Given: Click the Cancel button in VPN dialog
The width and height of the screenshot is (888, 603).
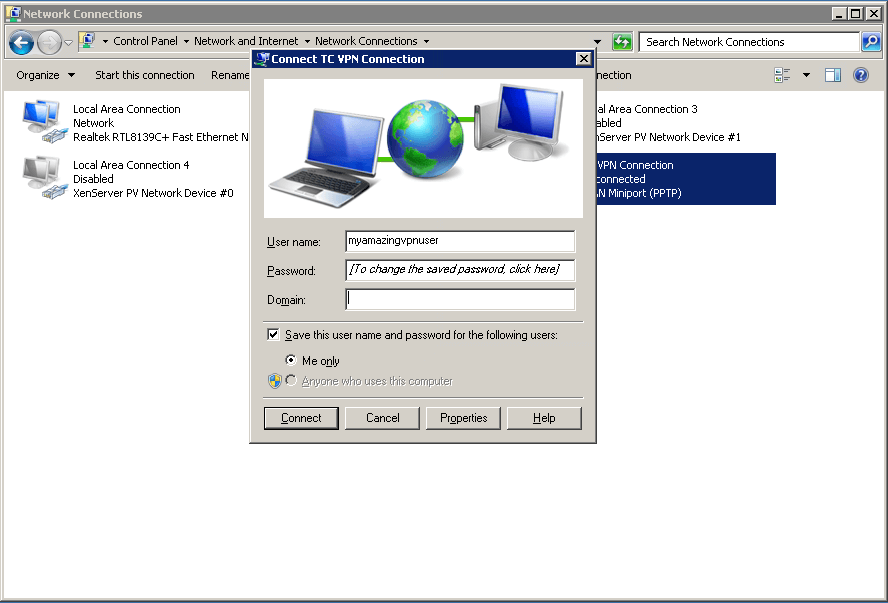Looking at the screenshot, I should coord(382,418).
